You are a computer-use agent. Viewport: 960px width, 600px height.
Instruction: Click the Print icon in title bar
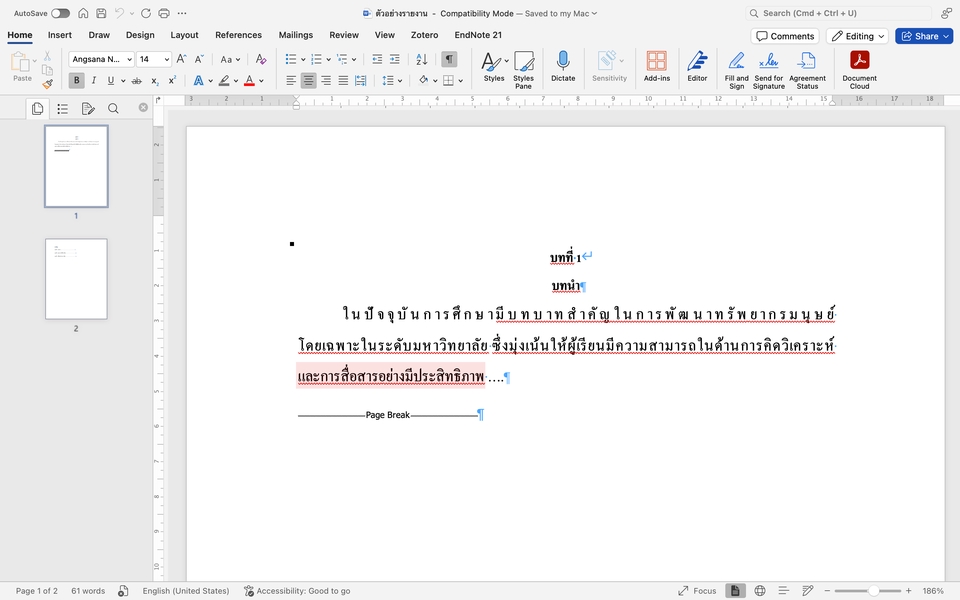point(164,13)
